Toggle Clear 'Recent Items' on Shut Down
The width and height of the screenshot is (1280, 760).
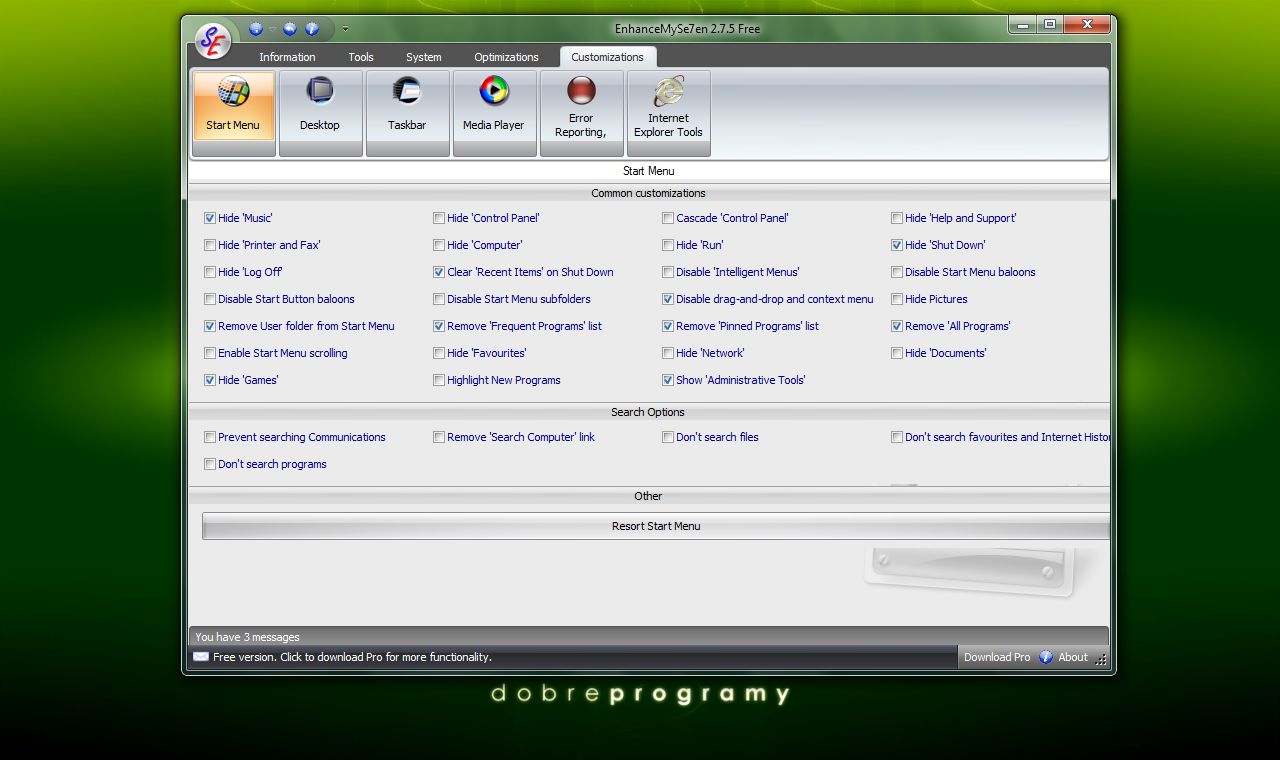439,272
